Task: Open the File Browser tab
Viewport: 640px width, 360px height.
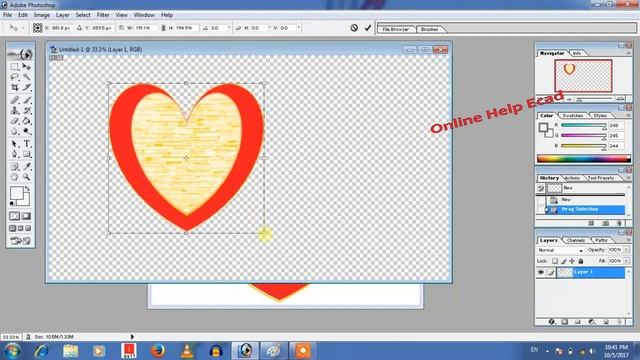Action: coord(396,29)
